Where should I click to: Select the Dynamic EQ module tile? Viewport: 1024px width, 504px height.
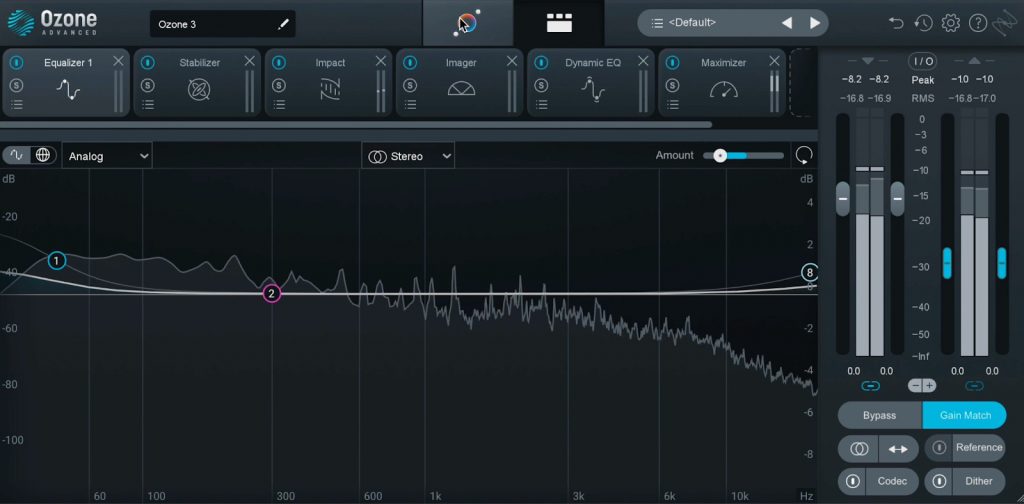(x=591, y=82)
